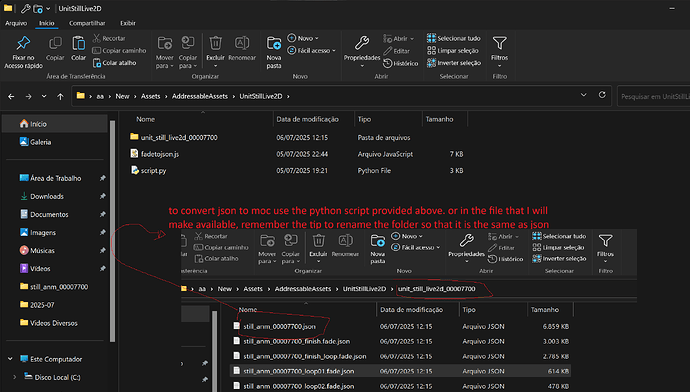Go up one folder level
The width and height of the screenshot is (690, 392).
coord(60,96)
